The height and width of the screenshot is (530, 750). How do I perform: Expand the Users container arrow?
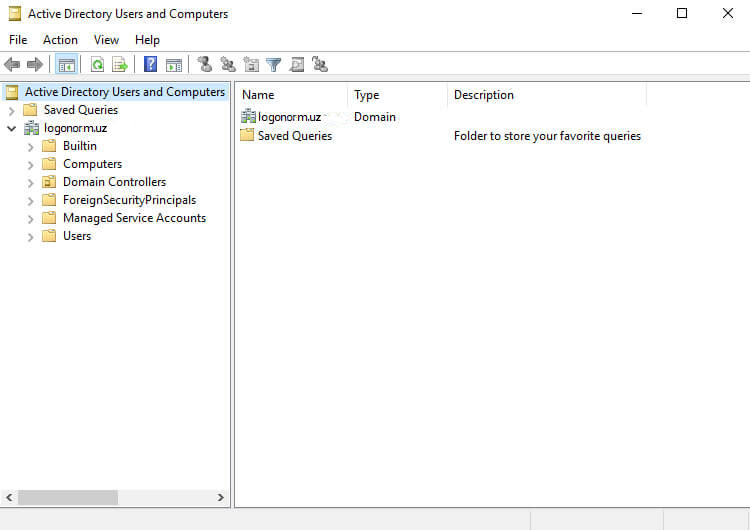31,237
